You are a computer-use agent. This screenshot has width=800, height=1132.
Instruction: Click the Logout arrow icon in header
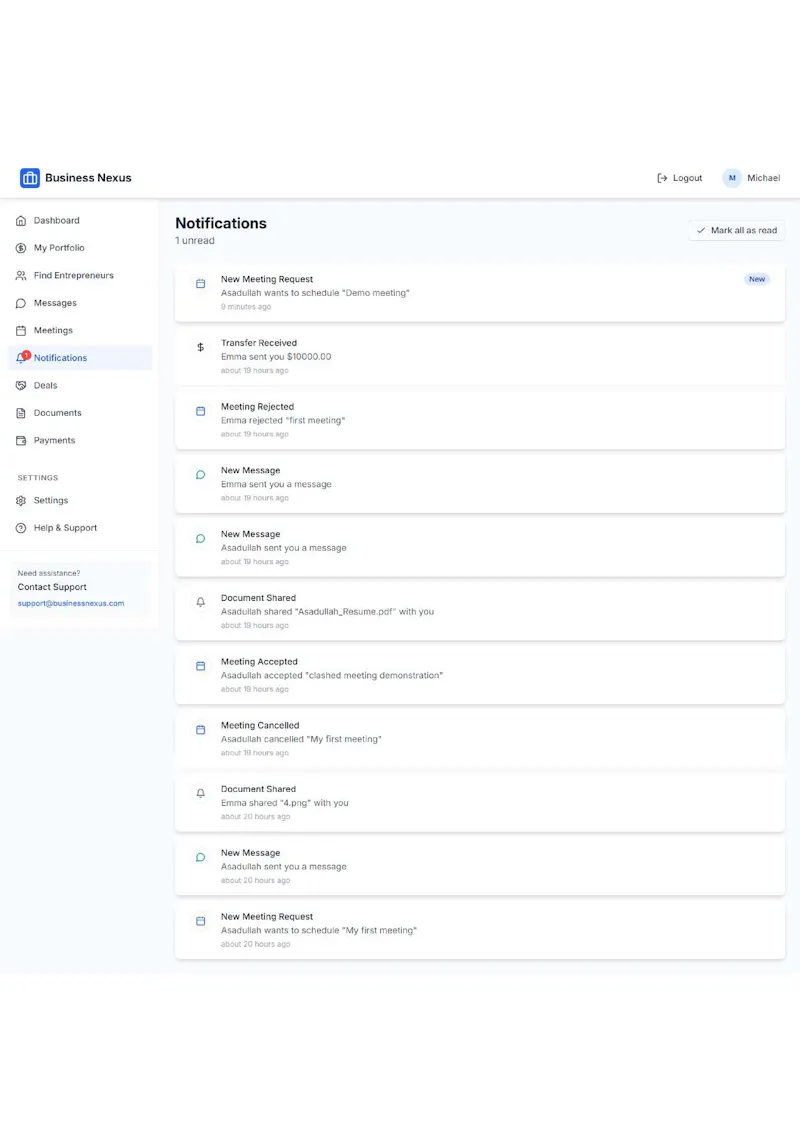662,178
